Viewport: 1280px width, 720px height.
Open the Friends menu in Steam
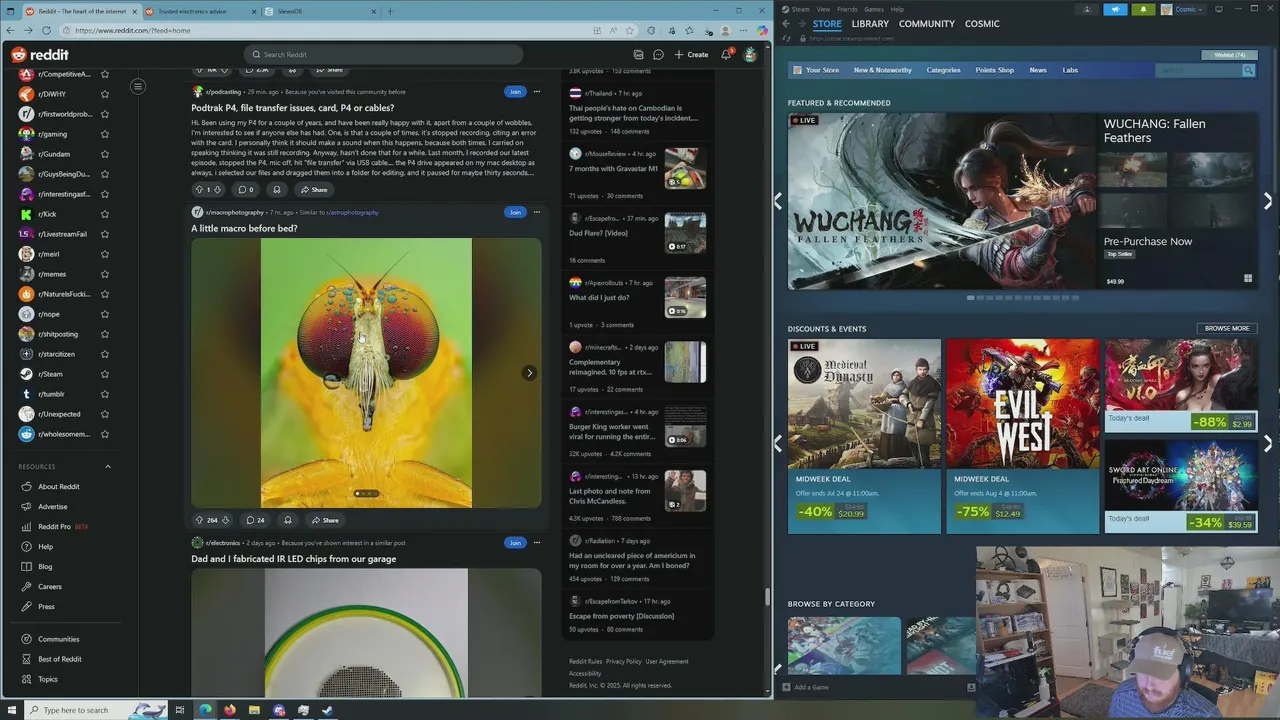pyautogui.click(x=847, y=9)
